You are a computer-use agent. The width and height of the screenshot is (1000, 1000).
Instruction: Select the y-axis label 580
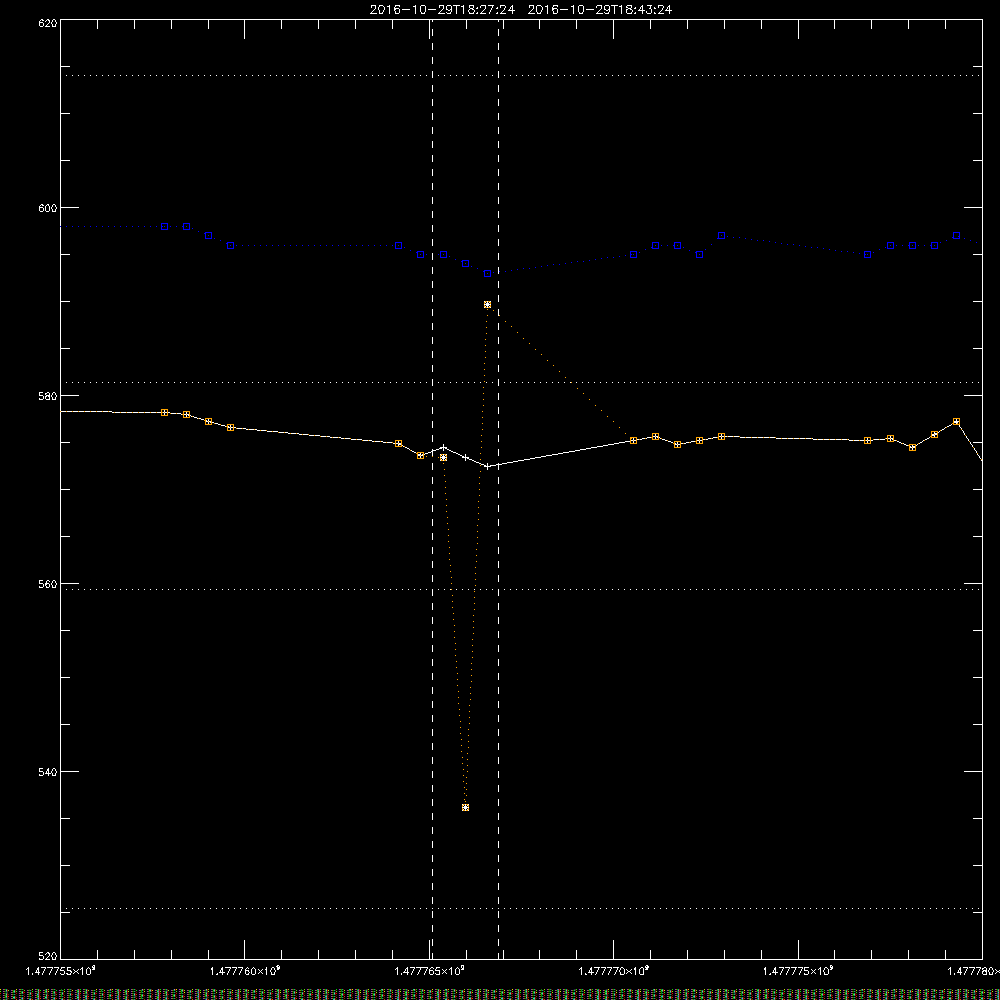tap(48, 396)
